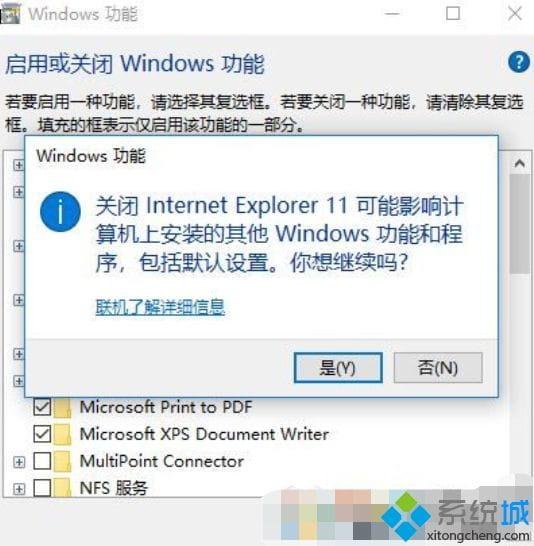Expand the NFS 服务 tree node
534x546 pixels.
(x=19, y=489)
